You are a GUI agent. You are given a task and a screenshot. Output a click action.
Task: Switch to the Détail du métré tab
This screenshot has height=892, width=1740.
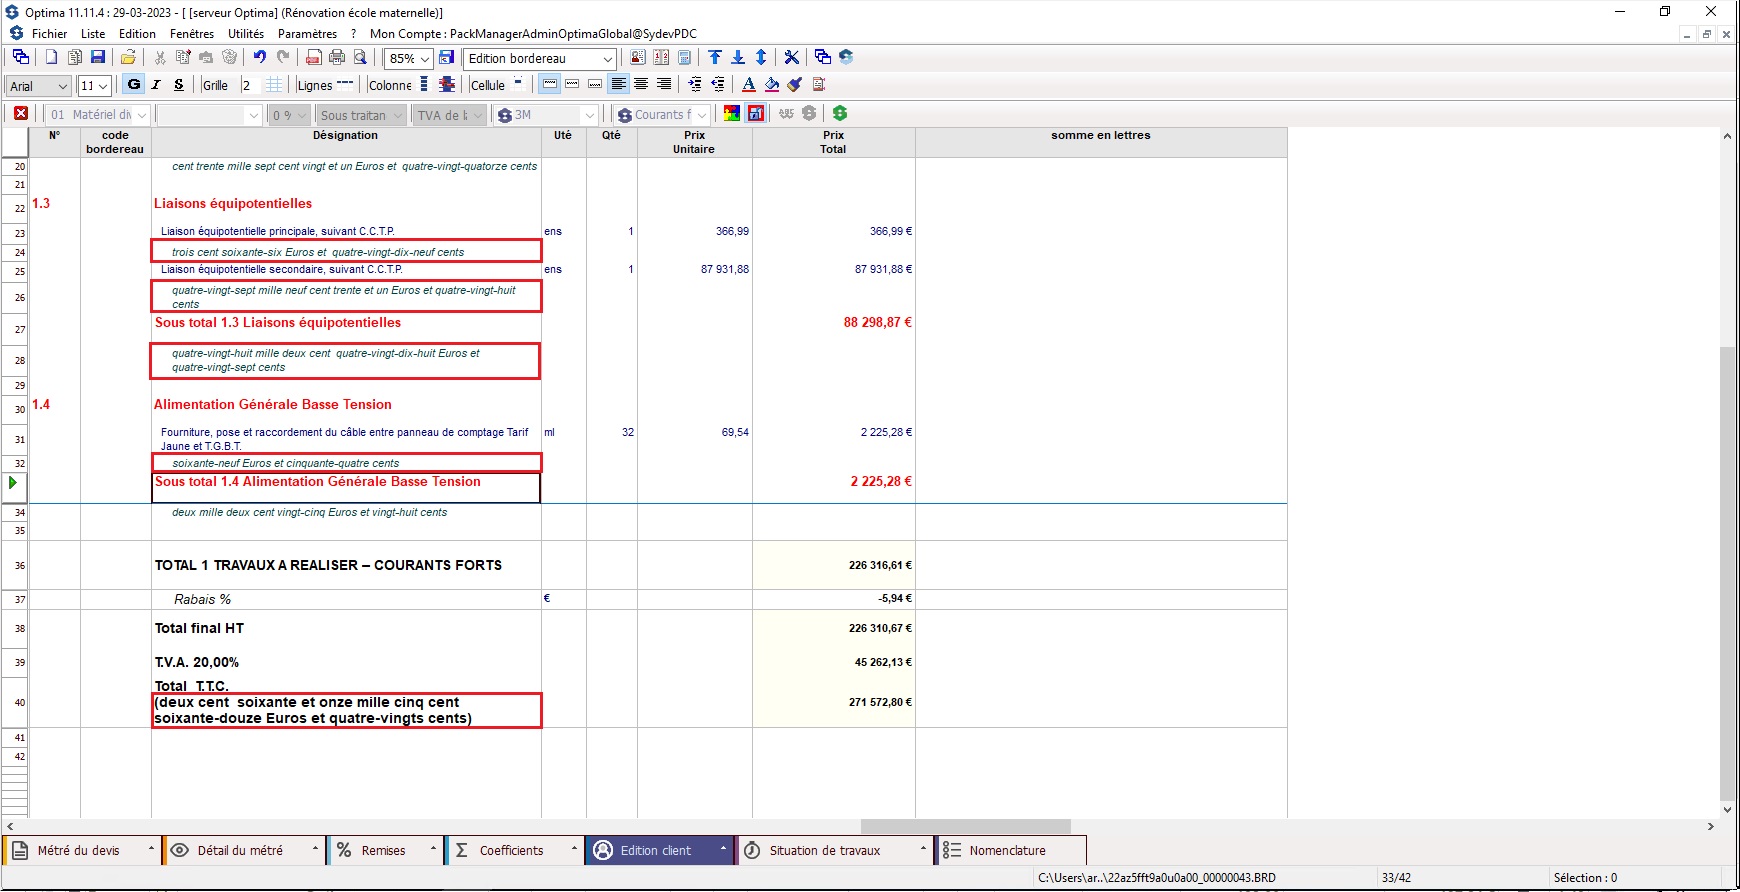pyautogui.click(x=244, y=850)
